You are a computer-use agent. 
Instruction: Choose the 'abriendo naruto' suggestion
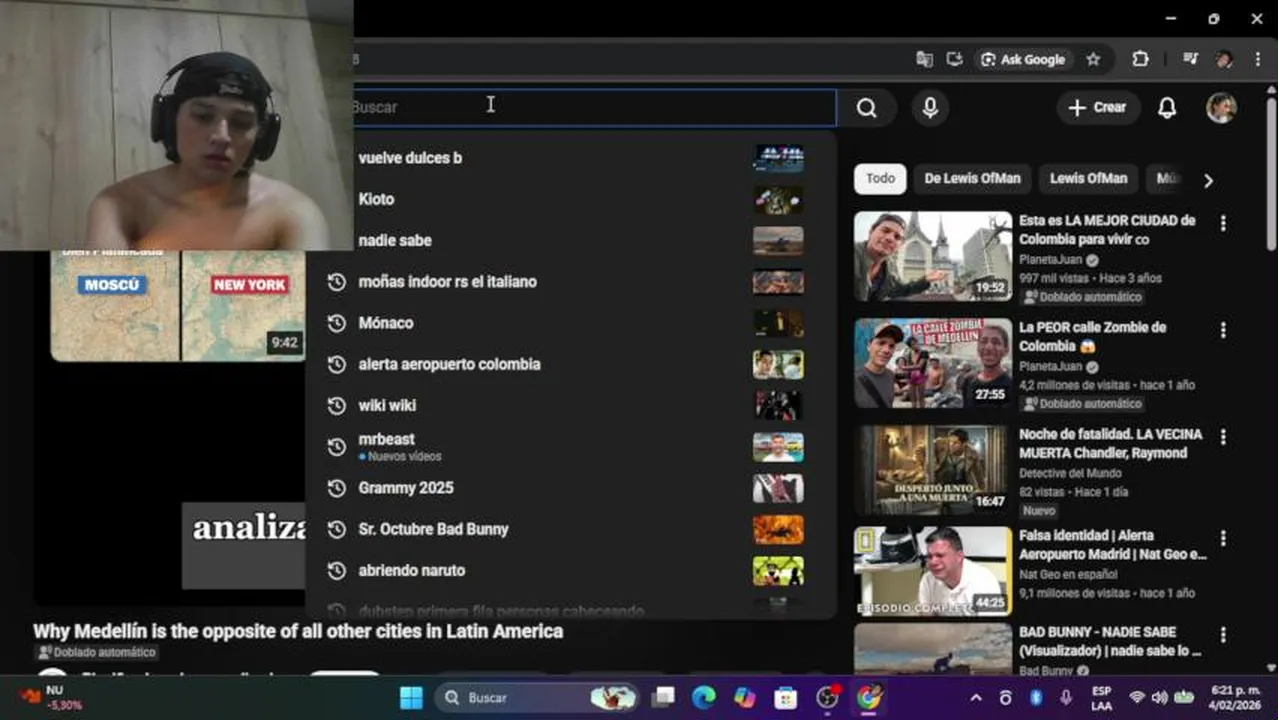point(570,570)
